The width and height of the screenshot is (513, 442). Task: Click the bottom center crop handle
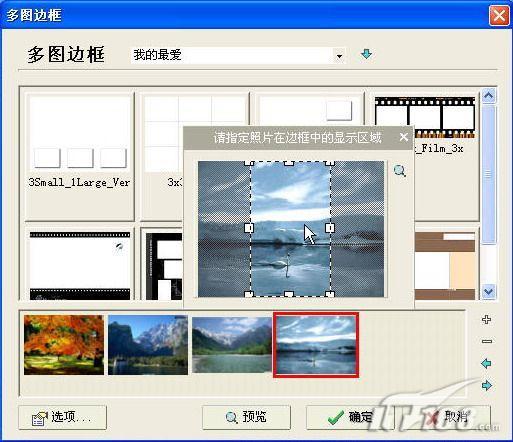[x=289, y=294]
